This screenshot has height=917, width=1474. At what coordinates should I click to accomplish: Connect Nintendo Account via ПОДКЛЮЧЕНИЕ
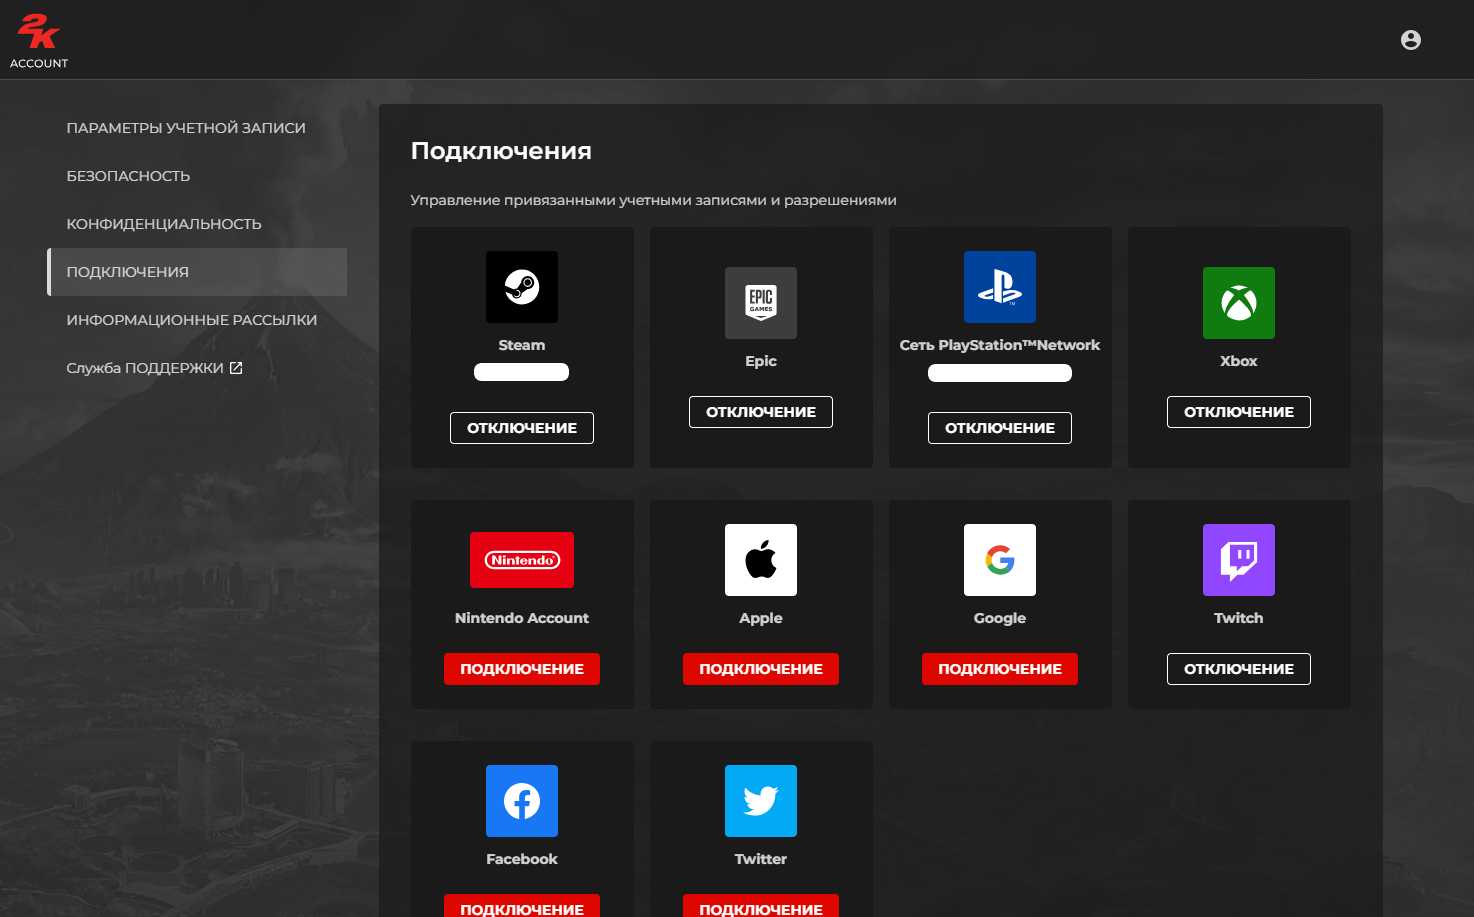pos(522,669)
